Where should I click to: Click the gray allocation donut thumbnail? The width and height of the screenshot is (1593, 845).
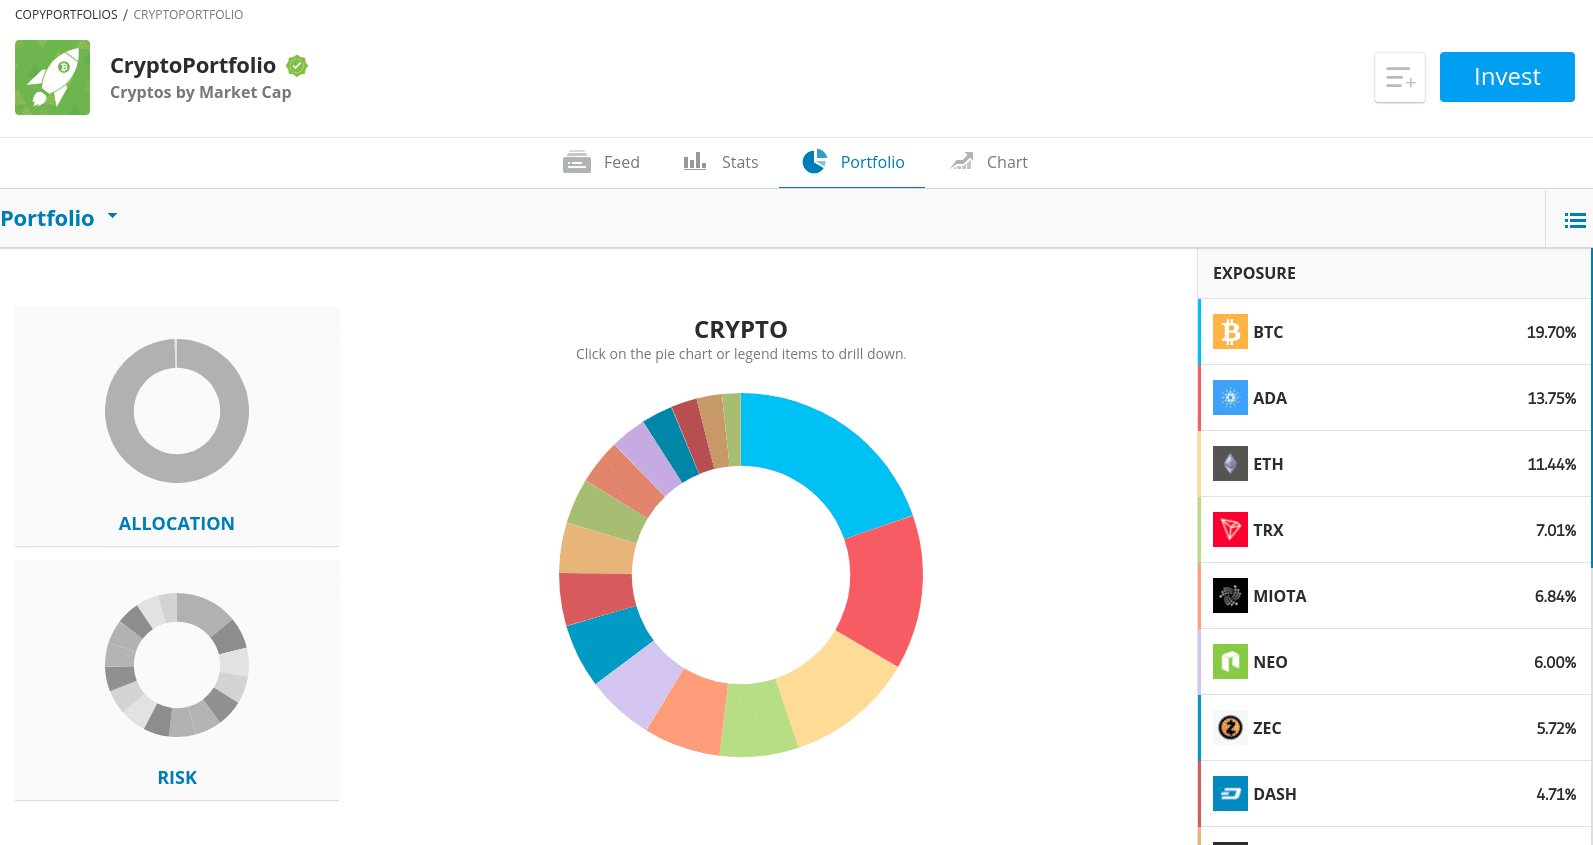pyautogui.click(x=177, y=411)
